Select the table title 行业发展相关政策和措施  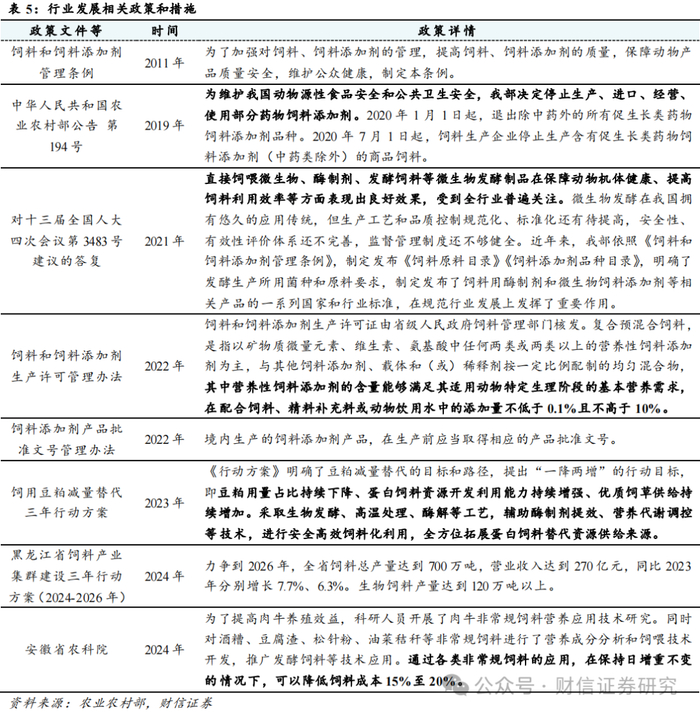122,8
